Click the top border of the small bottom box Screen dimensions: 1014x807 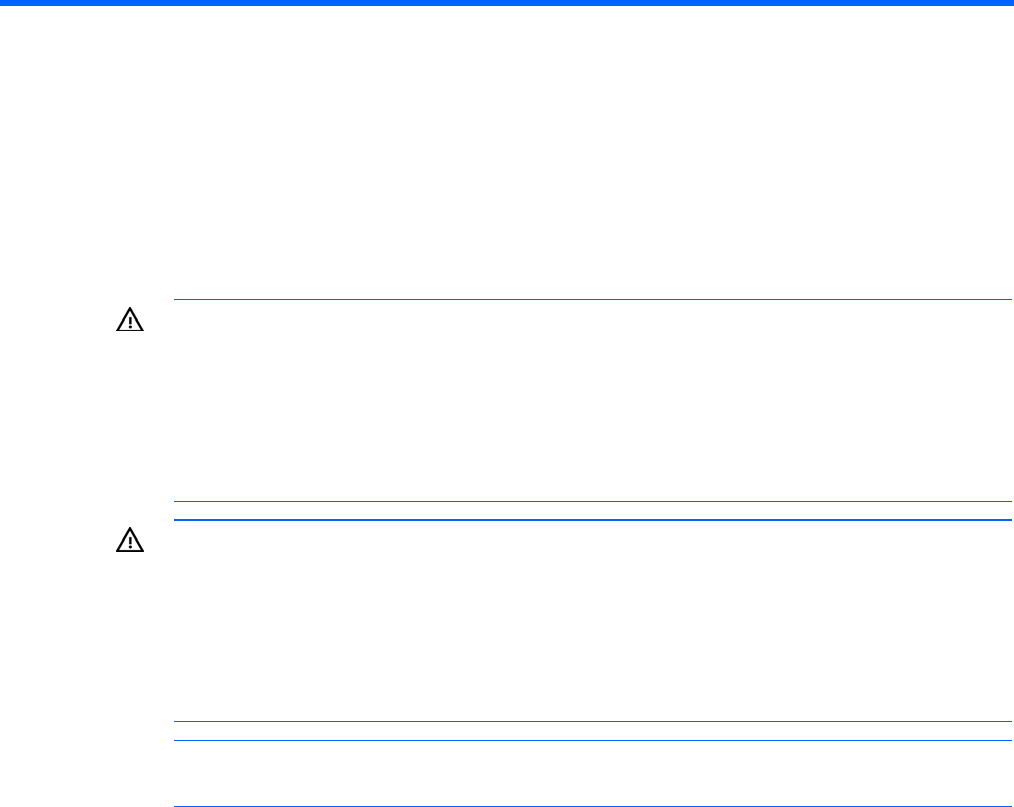(592, 741)
